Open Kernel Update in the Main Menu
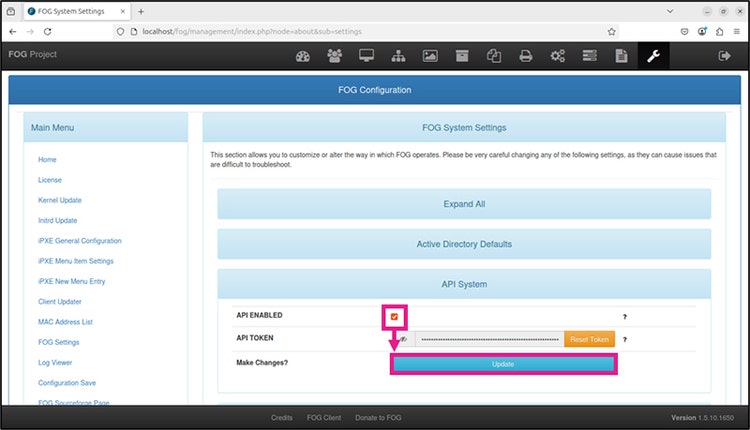Viewport: 750px width, 430px height. click(x=60, y=200)
